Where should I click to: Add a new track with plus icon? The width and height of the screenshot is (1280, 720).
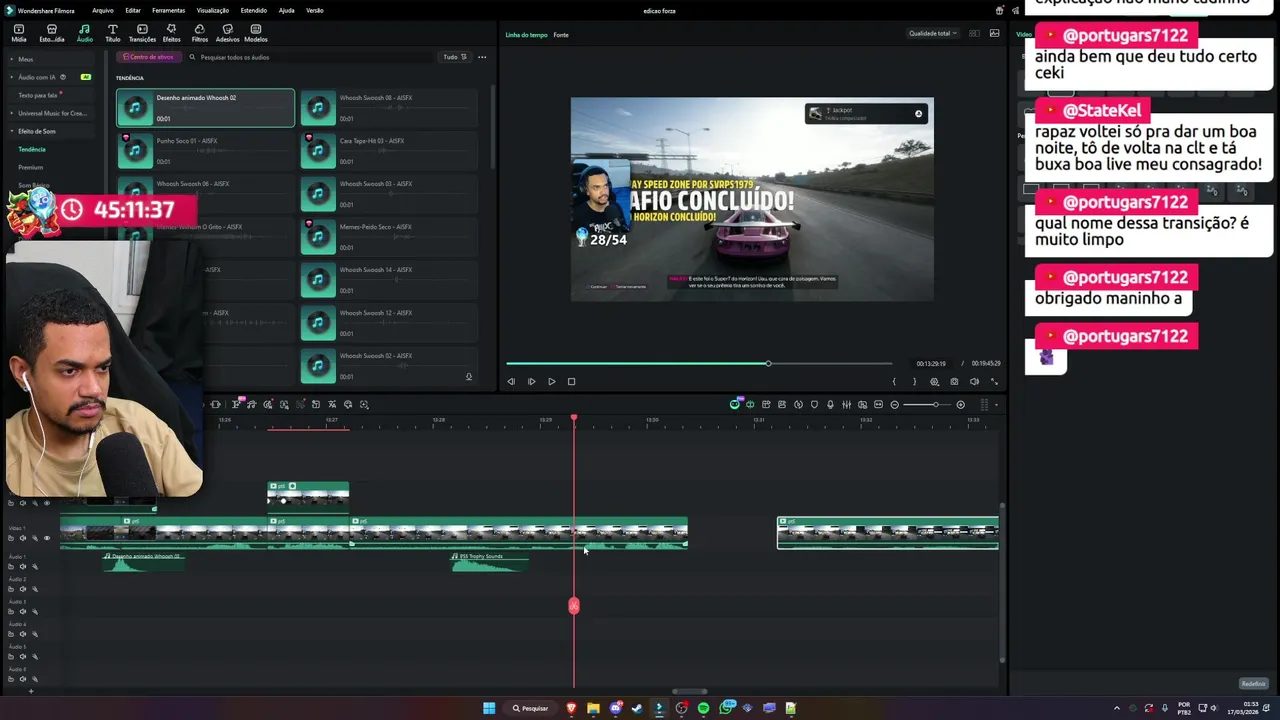[x=30, y=691]
